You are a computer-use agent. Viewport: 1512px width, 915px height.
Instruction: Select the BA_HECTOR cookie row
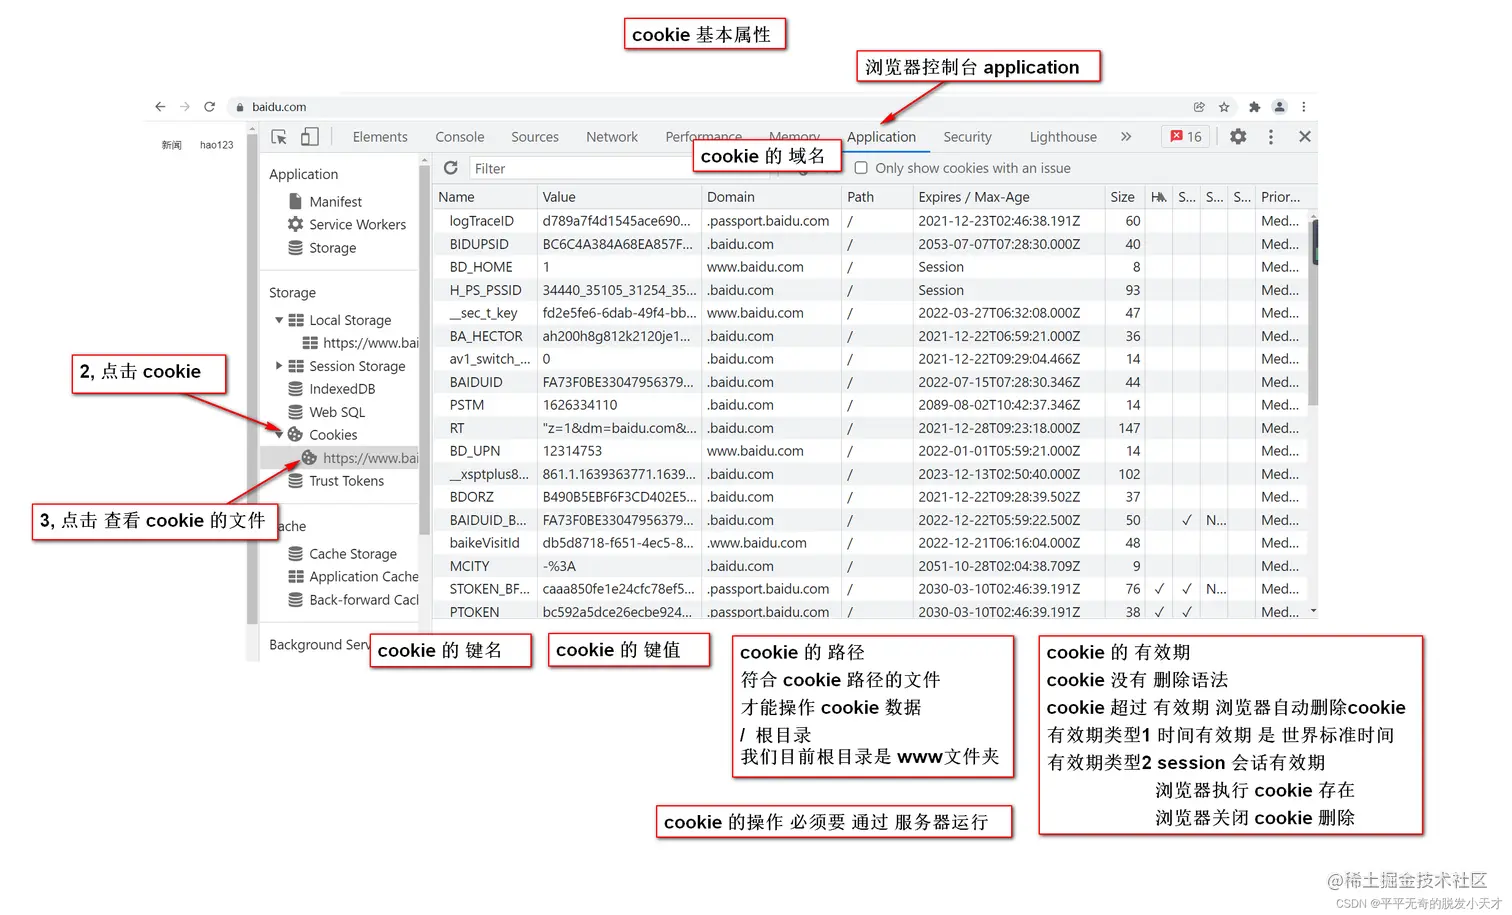click(872, 336)
